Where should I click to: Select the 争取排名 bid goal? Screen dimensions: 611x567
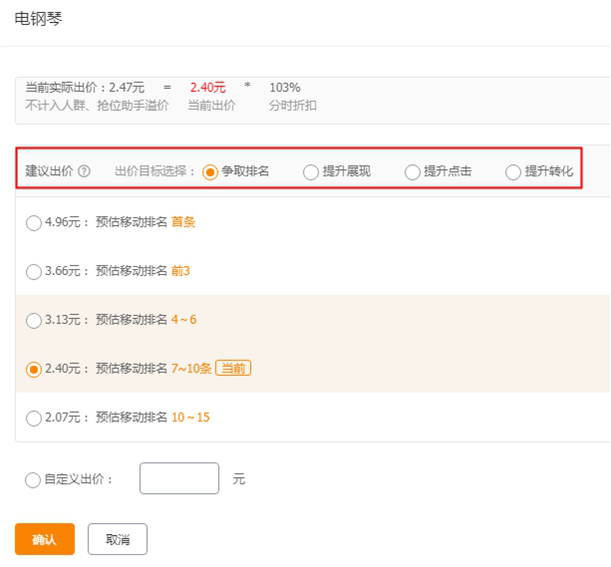tap(210, 171)
